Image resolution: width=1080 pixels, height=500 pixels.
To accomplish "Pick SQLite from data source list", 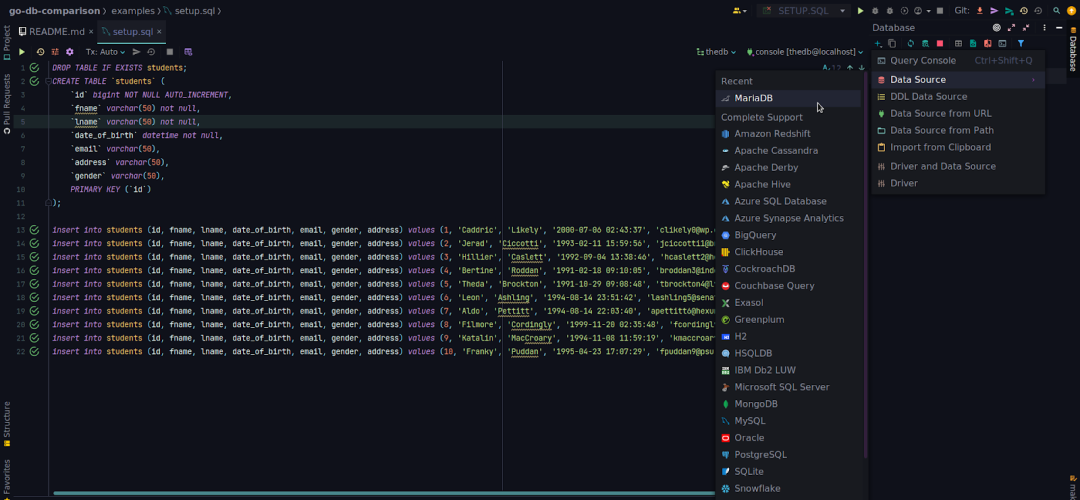I will pos(789,472).
